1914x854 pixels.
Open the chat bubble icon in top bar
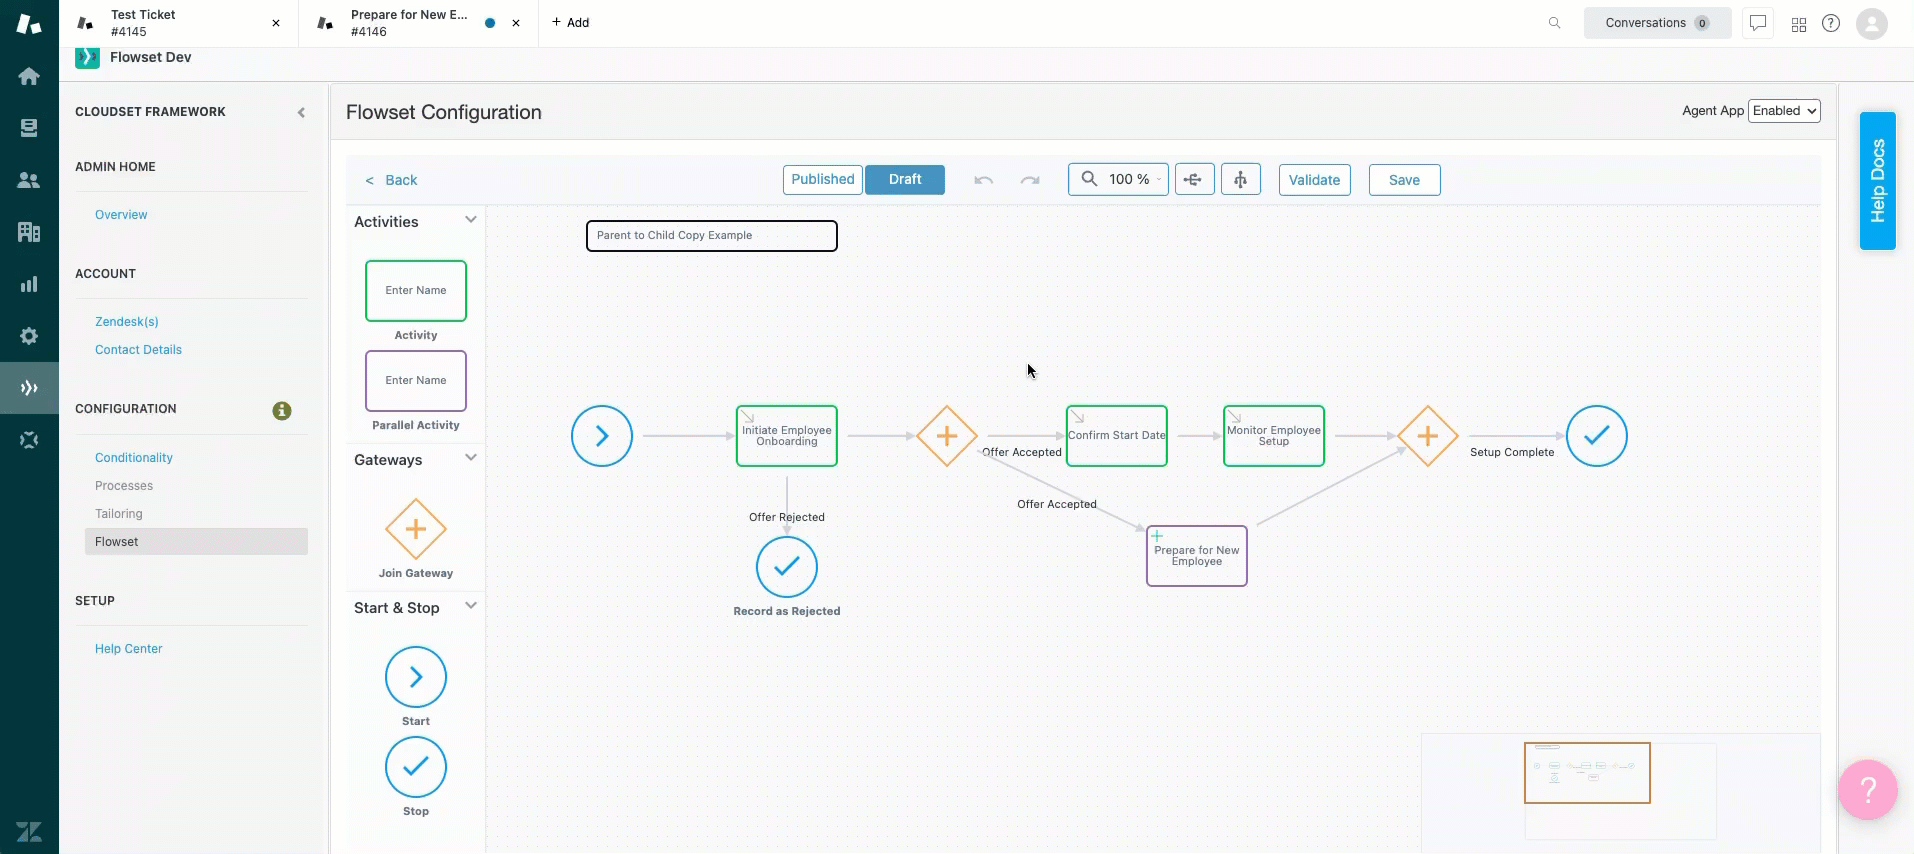click(1757, 23)
